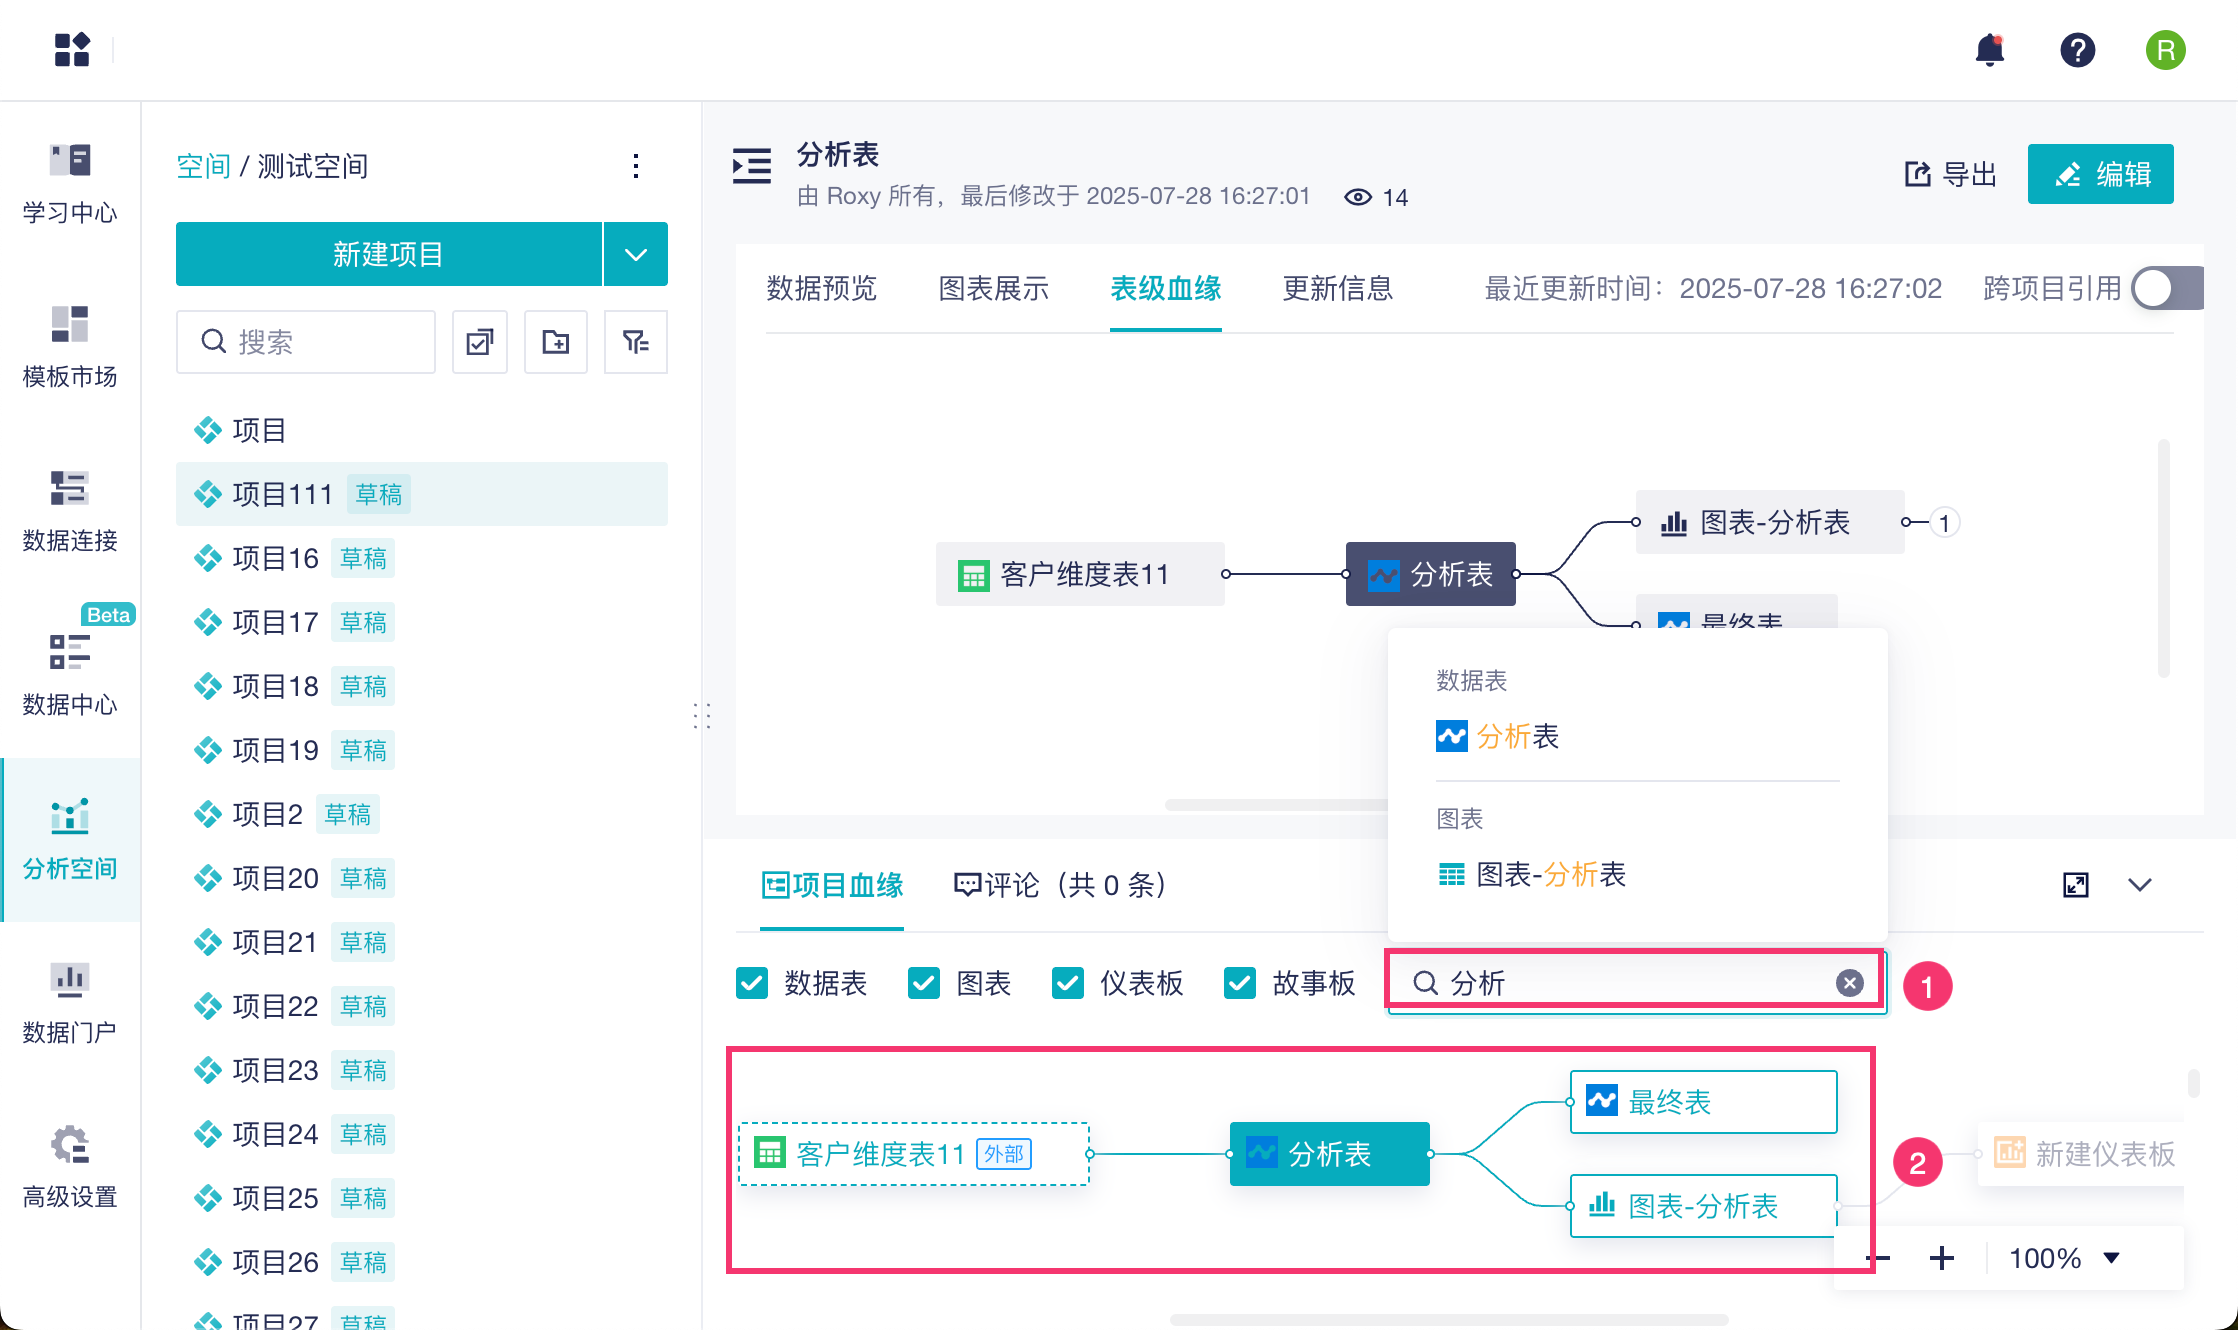Open the 数据连接 sidebar section
The height and width of the screenshot is (1330, 2238).
70,510
